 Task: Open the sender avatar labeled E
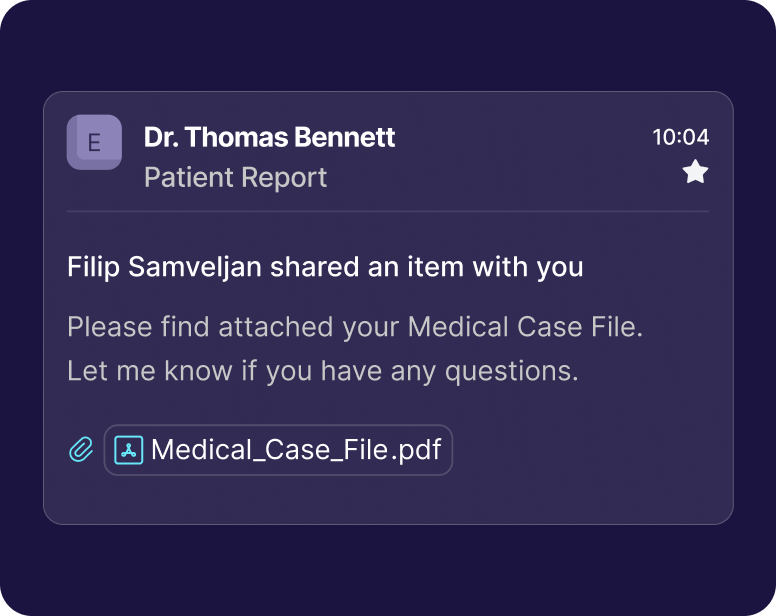point(94,142)
